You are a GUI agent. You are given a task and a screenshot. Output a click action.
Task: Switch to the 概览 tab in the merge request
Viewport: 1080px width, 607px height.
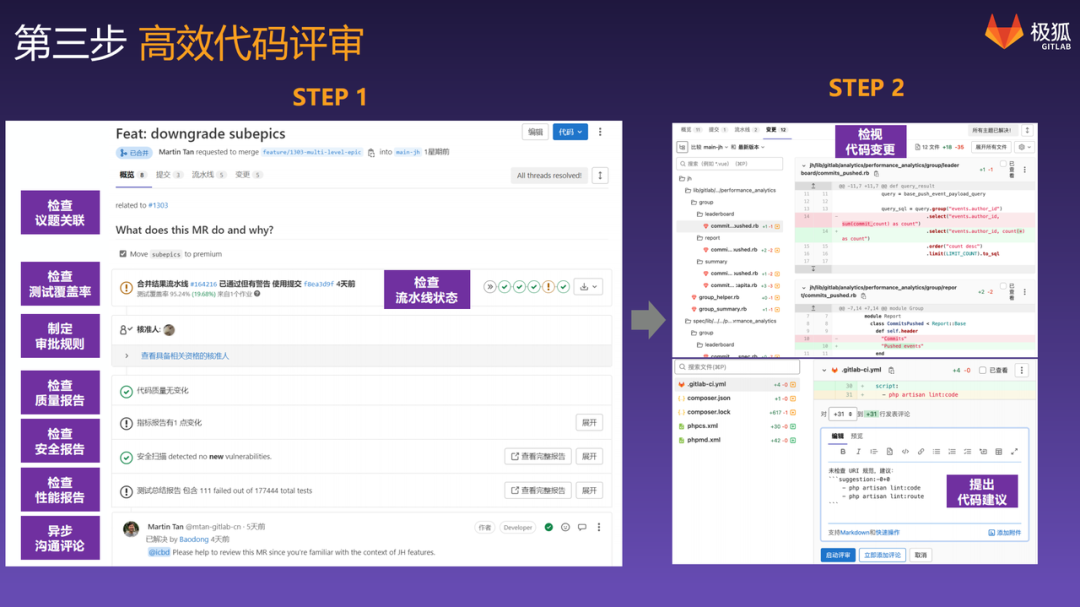coord(132,175)
